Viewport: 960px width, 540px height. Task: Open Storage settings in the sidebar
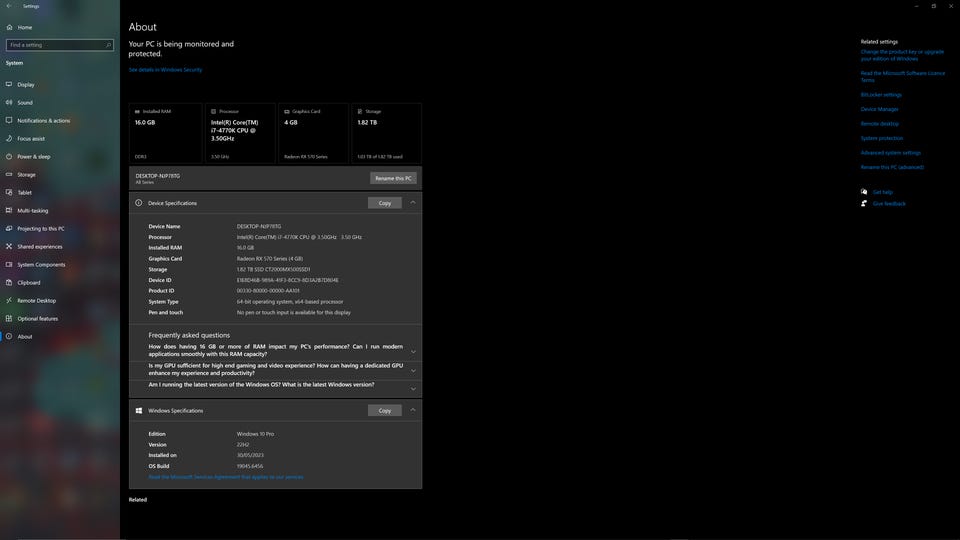(26, 174)
